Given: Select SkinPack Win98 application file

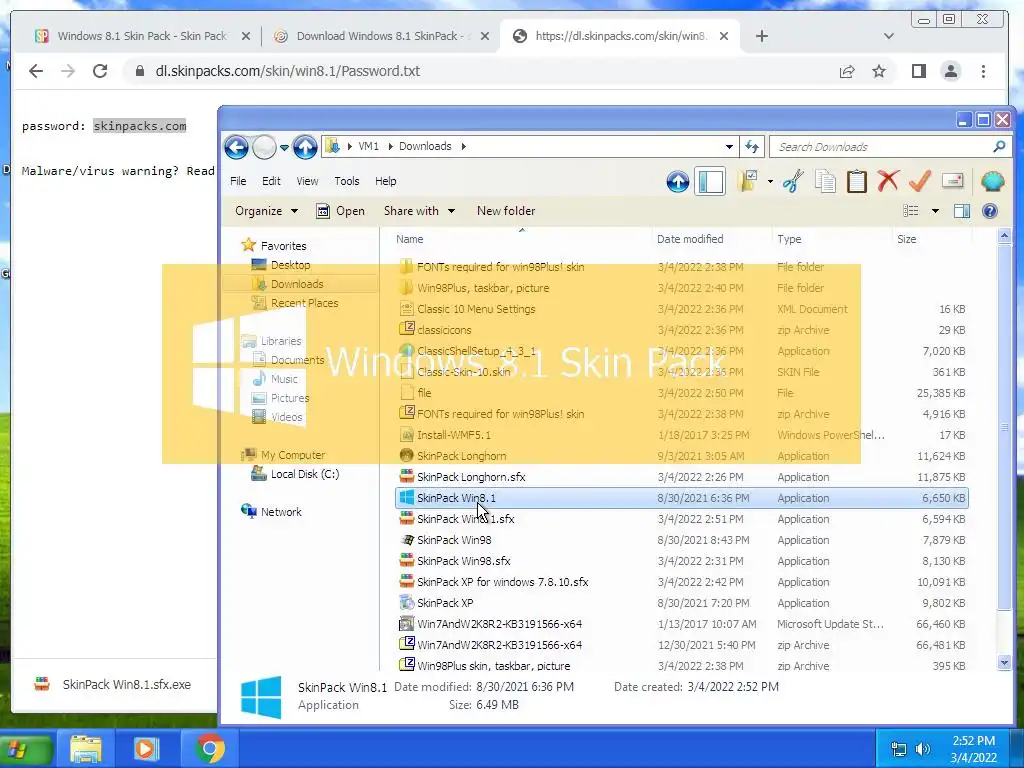Looking at the screenshot, I should click(x=682, y=540).
